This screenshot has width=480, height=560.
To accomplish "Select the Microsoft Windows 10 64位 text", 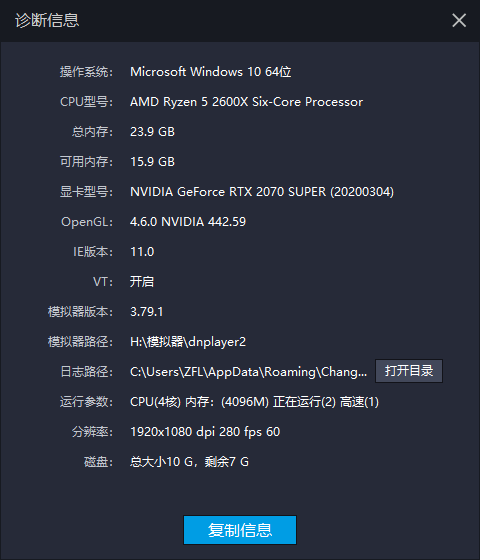I will tap(211, 72).
